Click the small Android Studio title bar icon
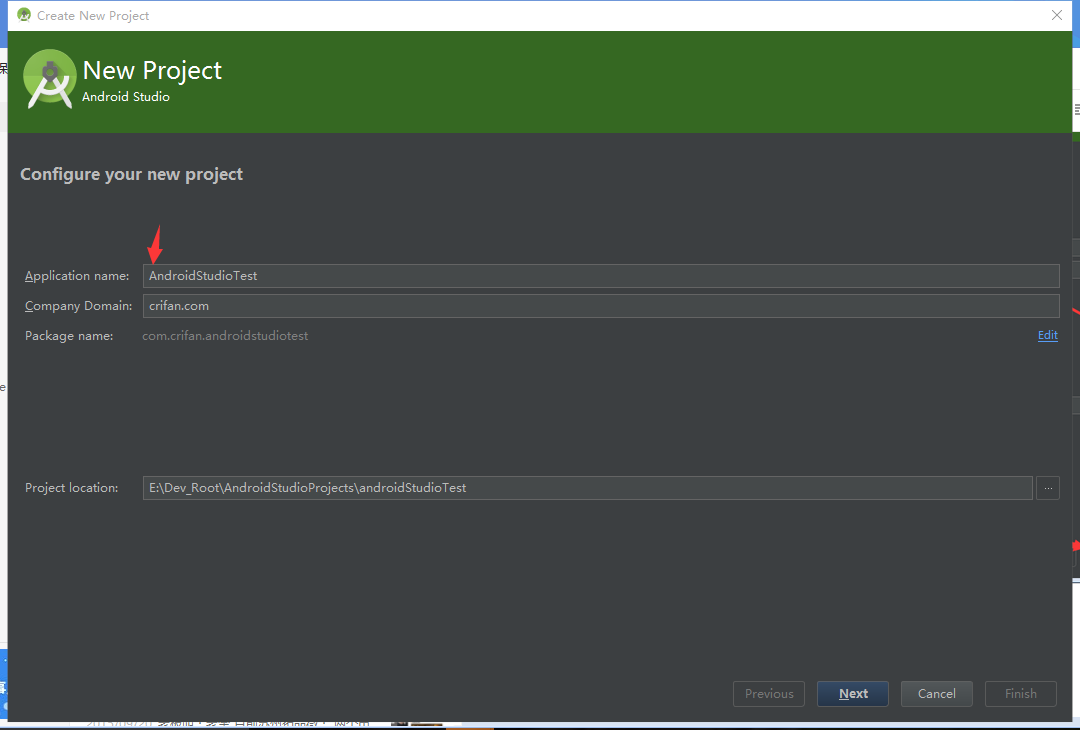The image size is (1080, 730). click(24, 15)
